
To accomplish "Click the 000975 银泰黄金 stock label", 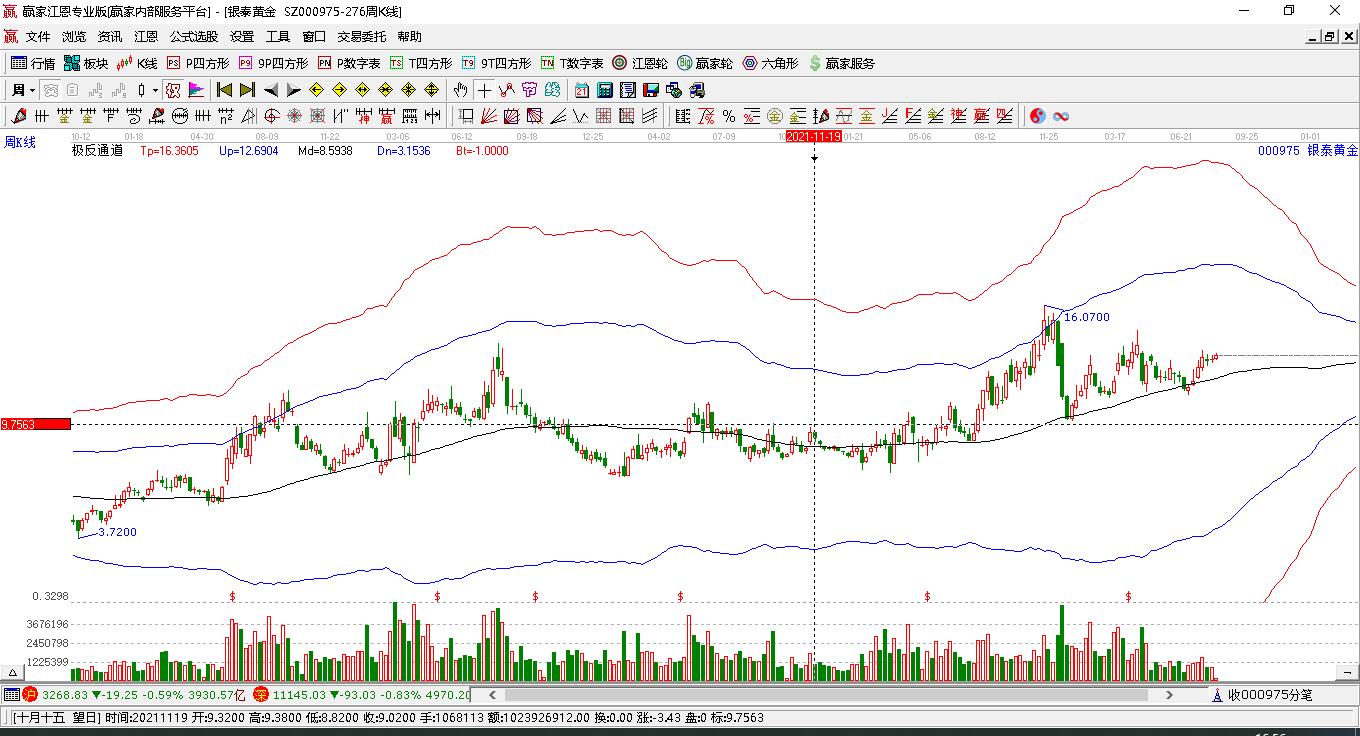I will [1308, 151].
